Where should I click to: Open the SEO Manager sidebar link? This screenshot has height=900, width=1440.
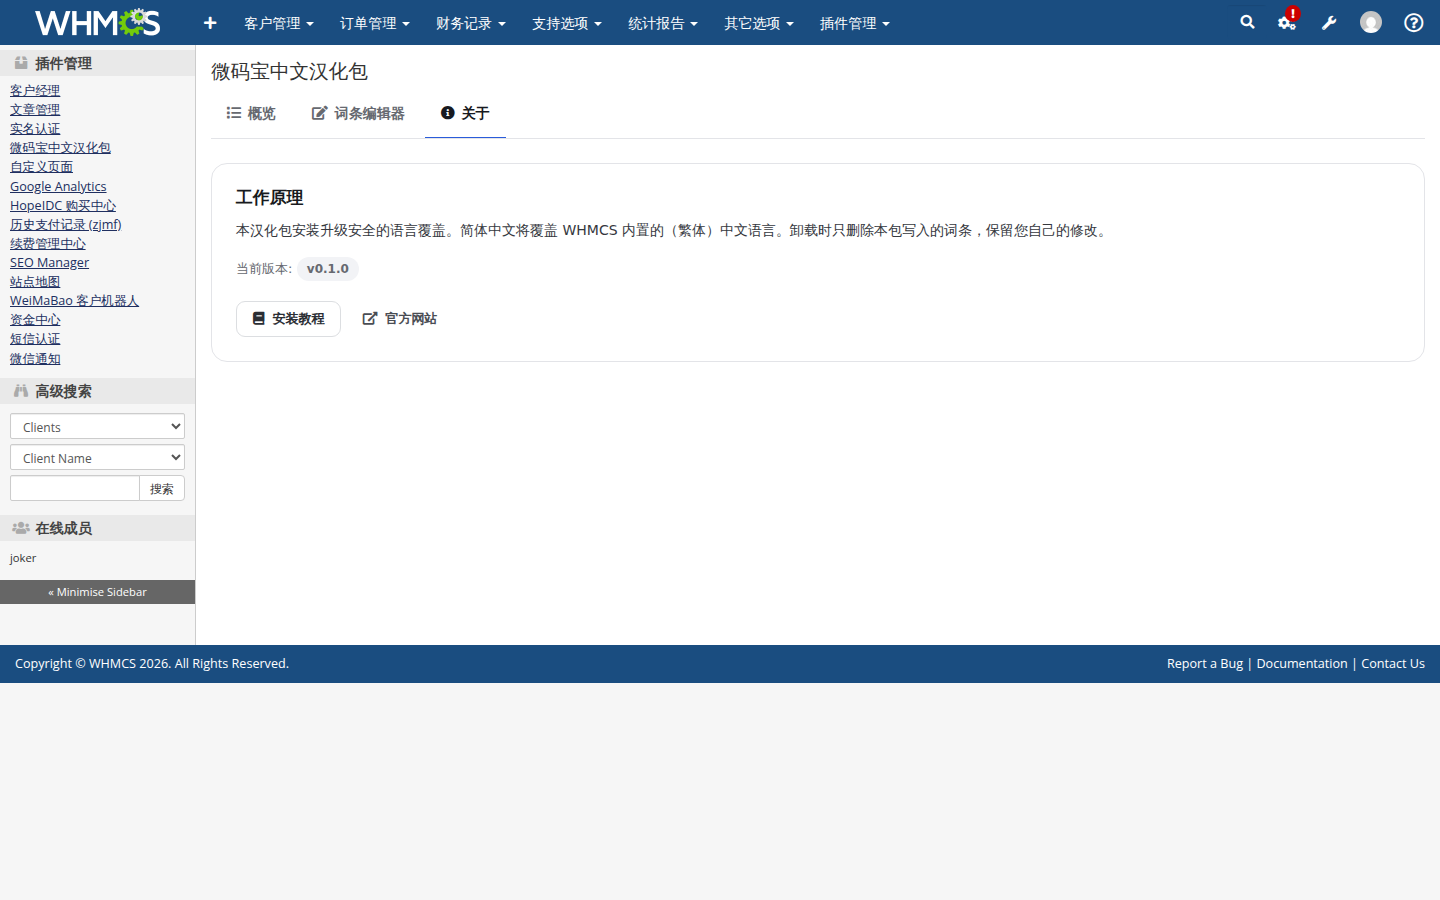(x=49, y=262)
